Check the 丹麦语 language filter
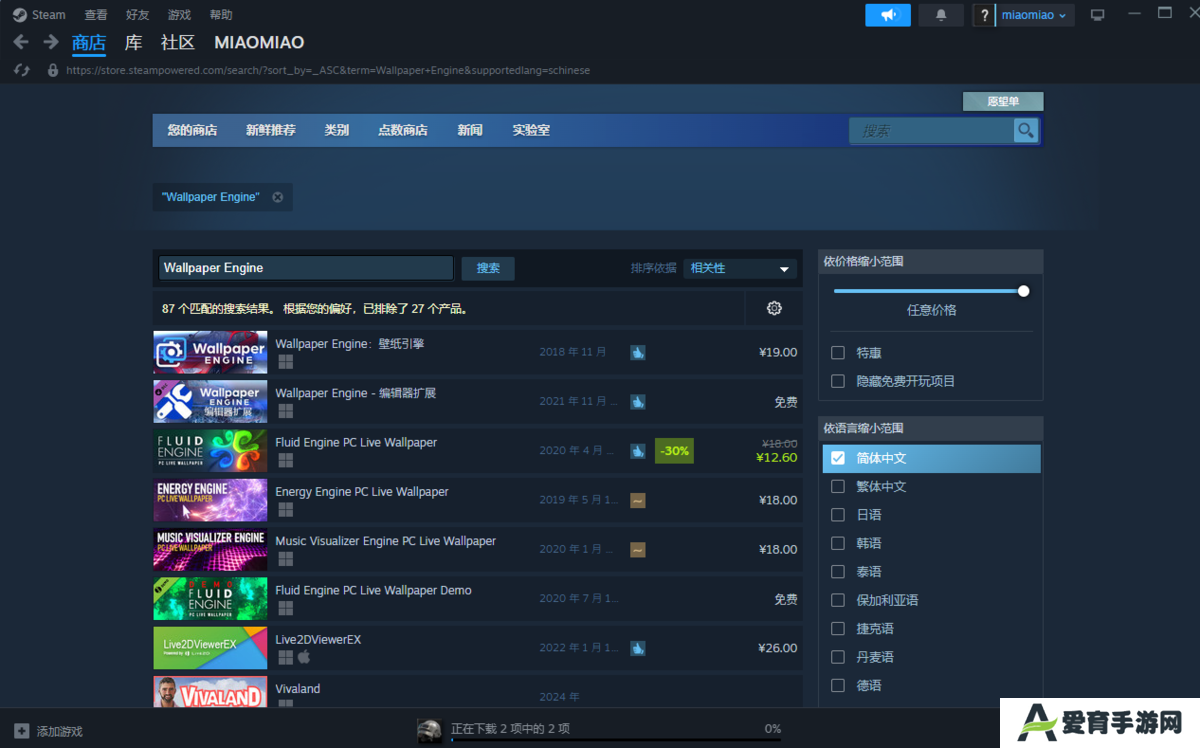Viewport: 1200px width, 748px height. pyautogui.click(x=838, y=657)
